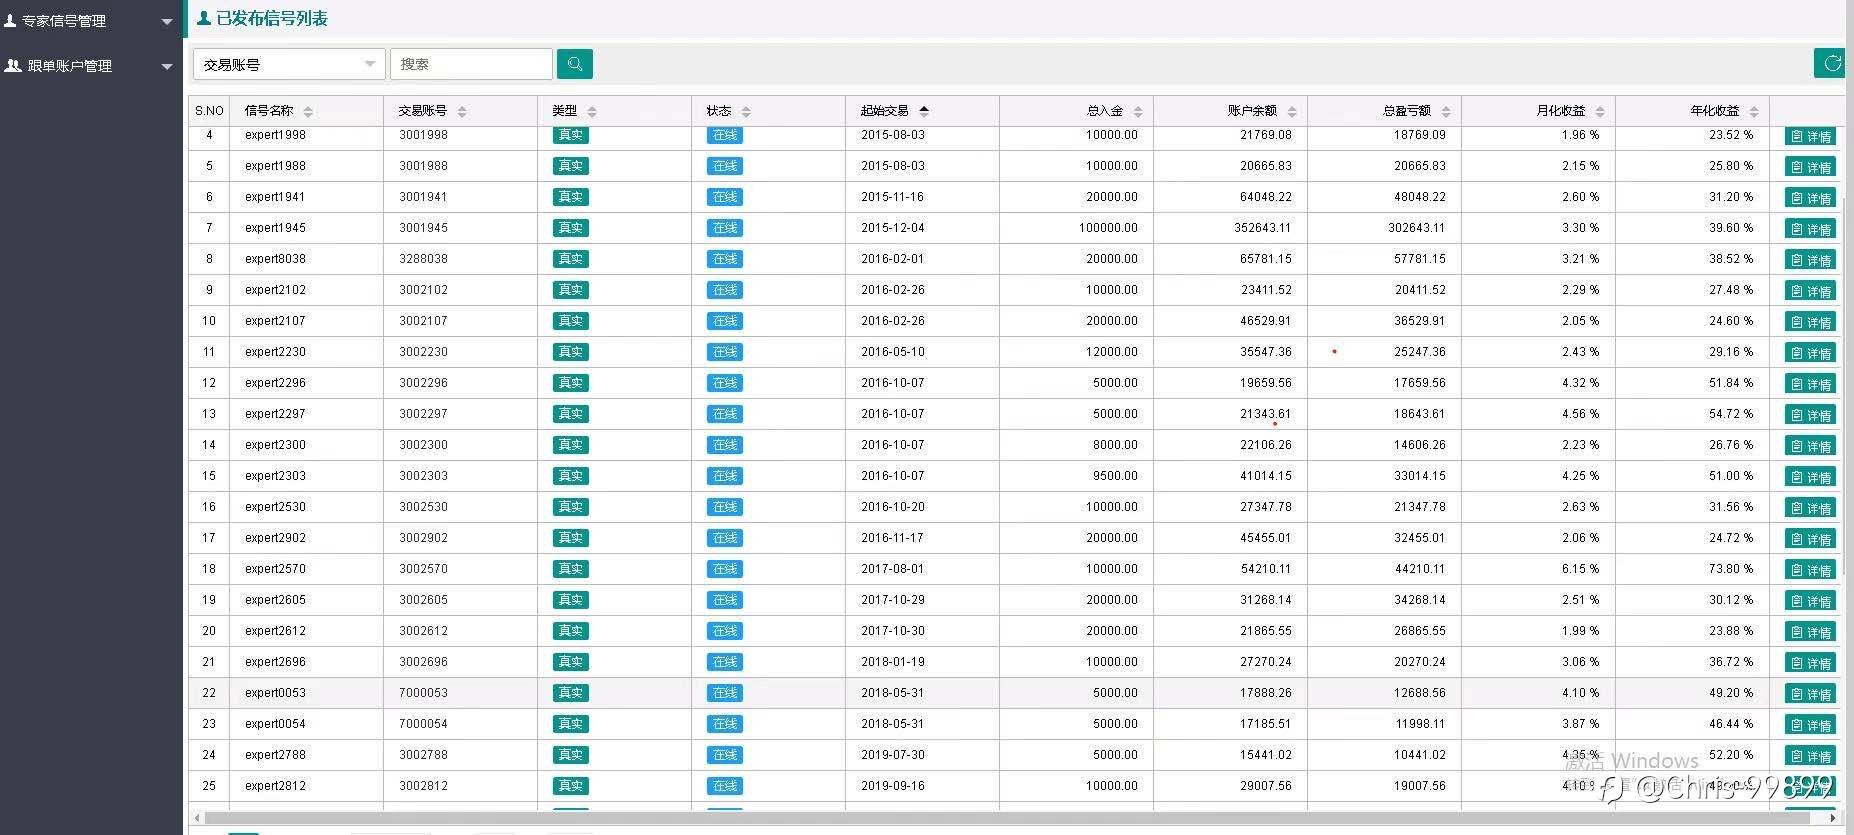
Task: Sort by 起始交易 column
Action: click(x=894, y=111)
